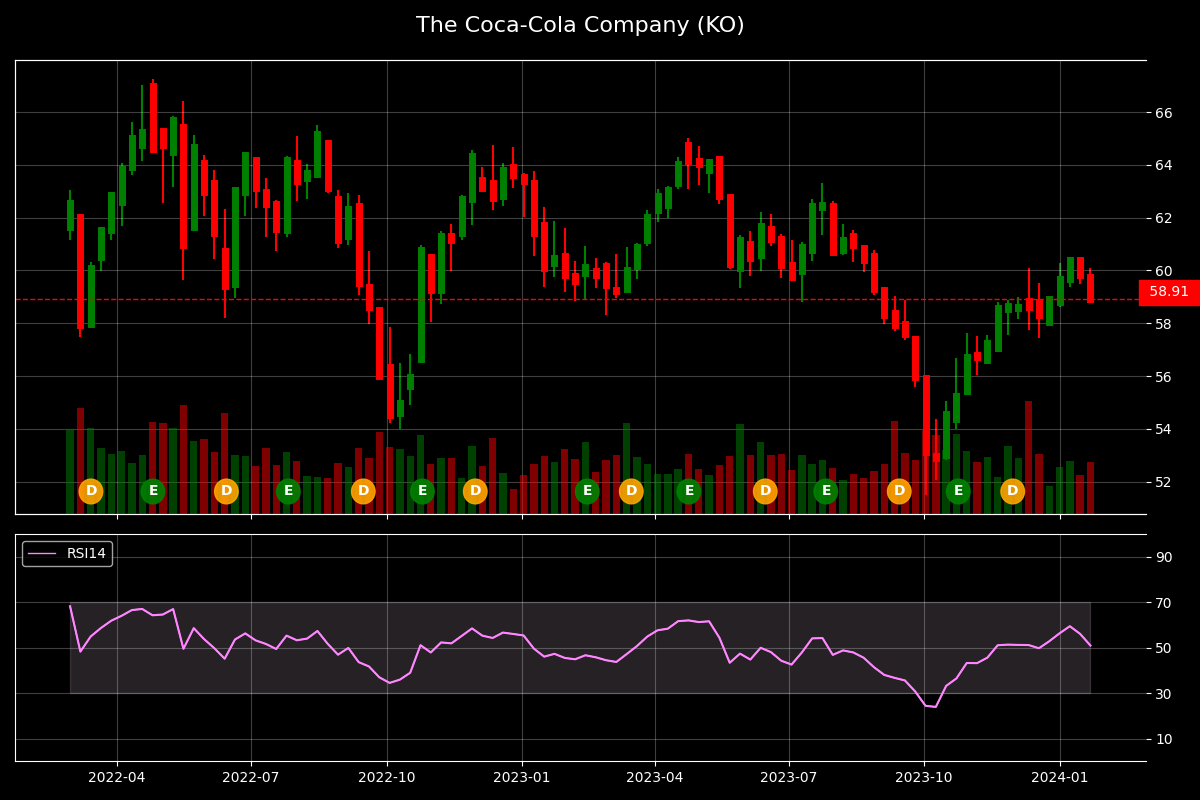Viewport: 1200px width, 800px height.
Task: Select the D dividend marker left of 2023-04
Action: coord(630,490)
